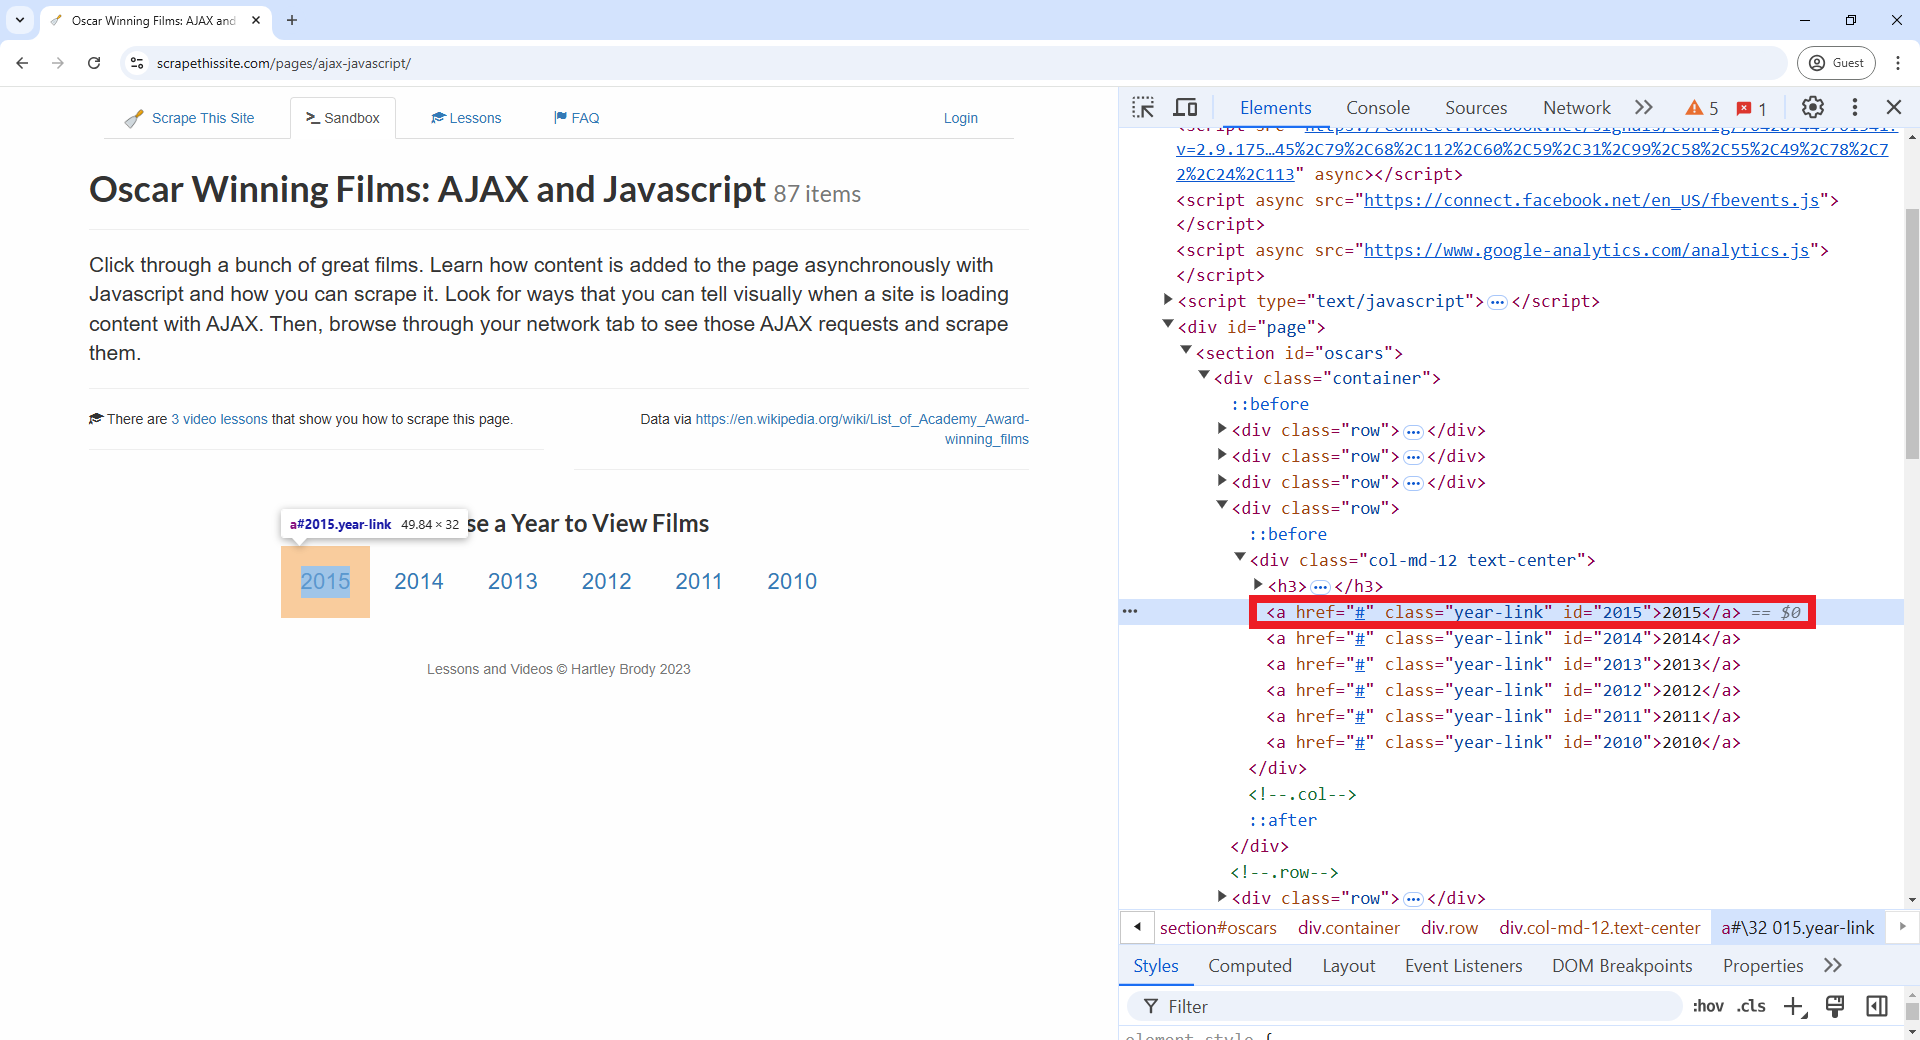This screenshot has height=1040, width=1920.
Task: Switch to the Console tab
Action: [x=1377, y=107]
